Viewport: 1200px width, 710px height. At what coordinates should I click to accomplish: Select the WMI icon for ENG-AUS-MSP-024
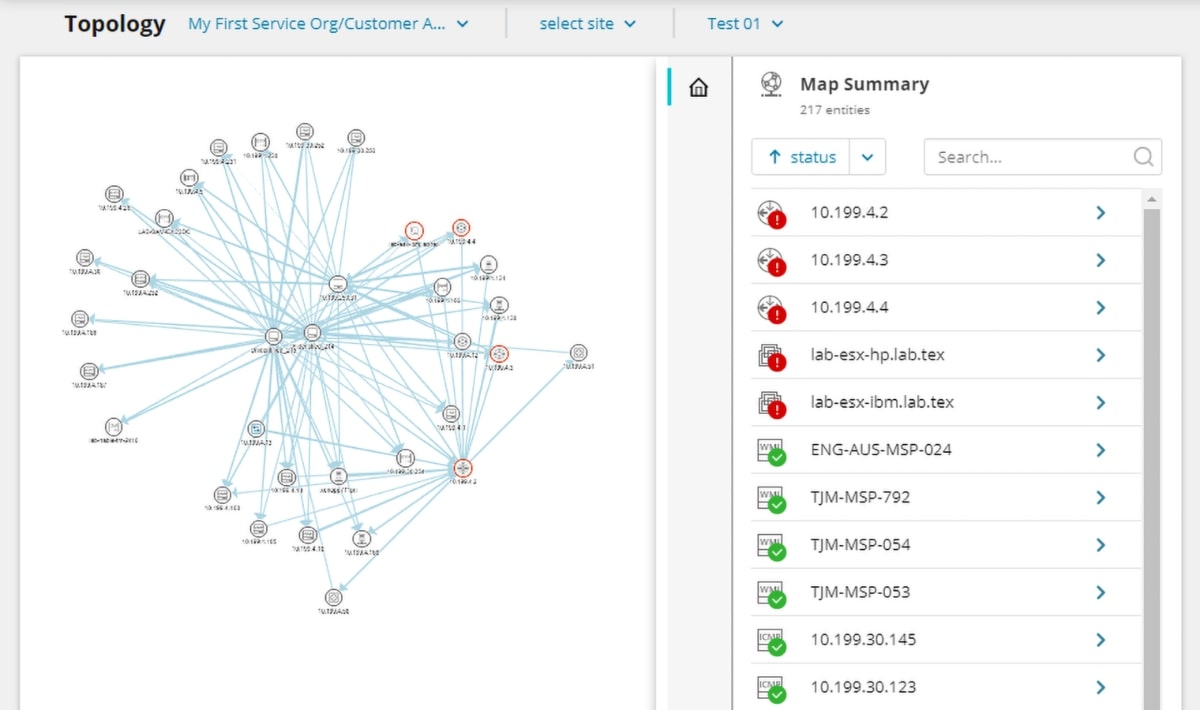[772, 450]
